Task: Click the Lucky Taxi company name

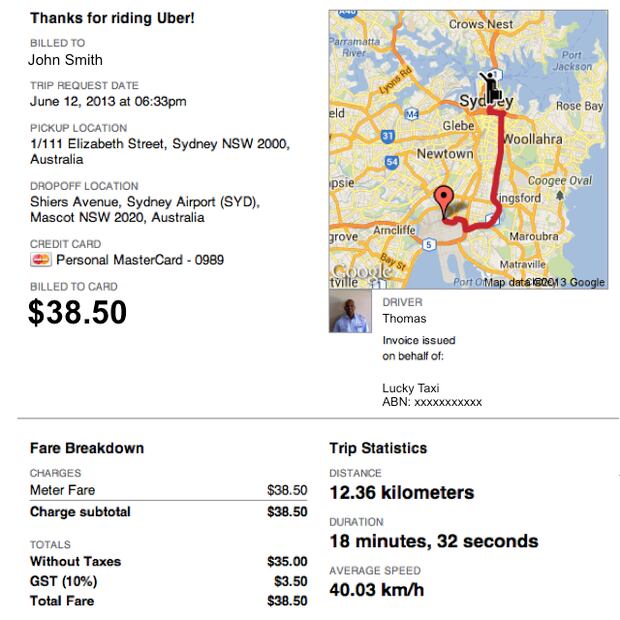Action: (410, 388)
